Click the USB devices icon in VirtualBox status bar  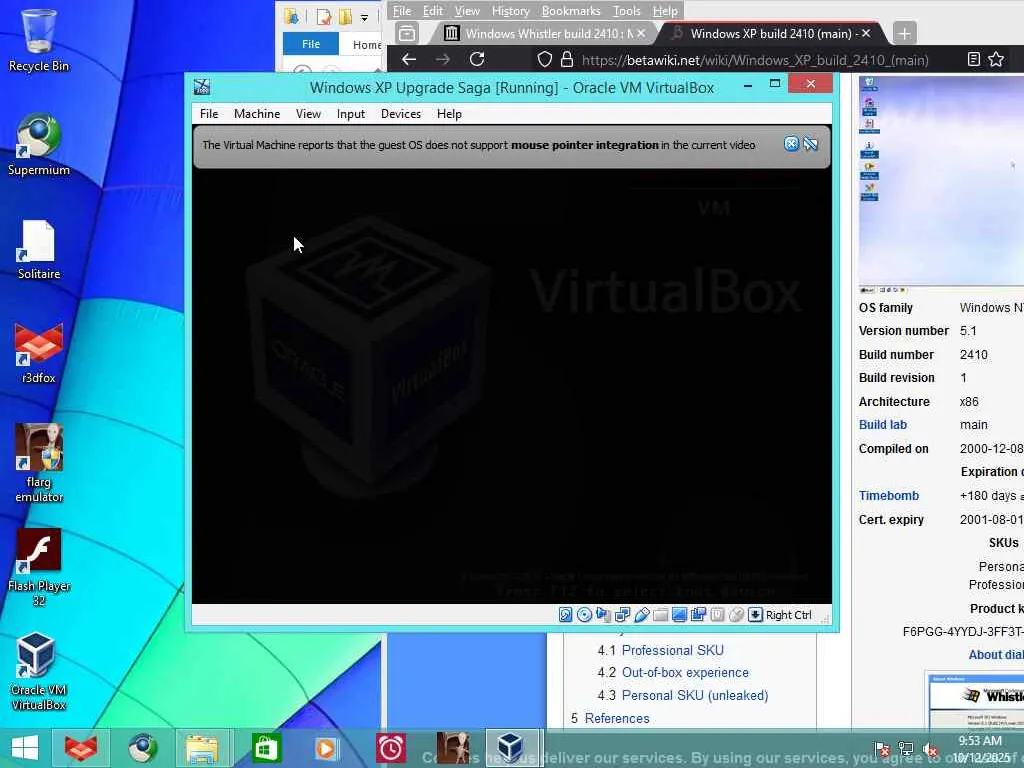[641, 615]
